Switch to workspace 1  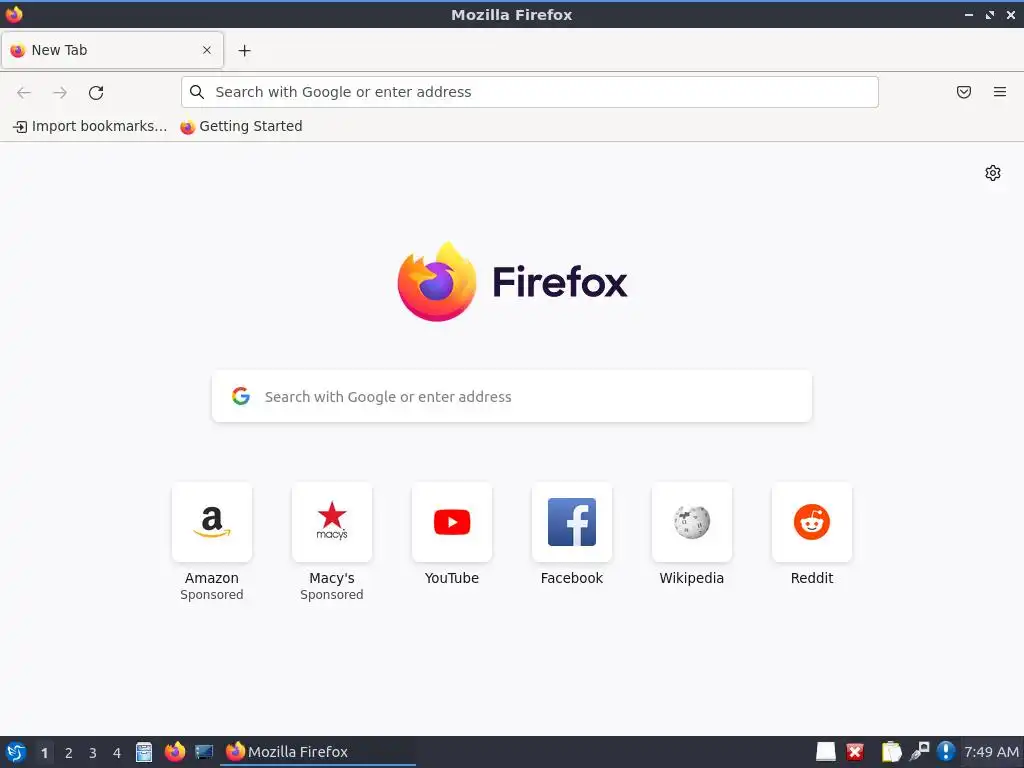(44, 753)
